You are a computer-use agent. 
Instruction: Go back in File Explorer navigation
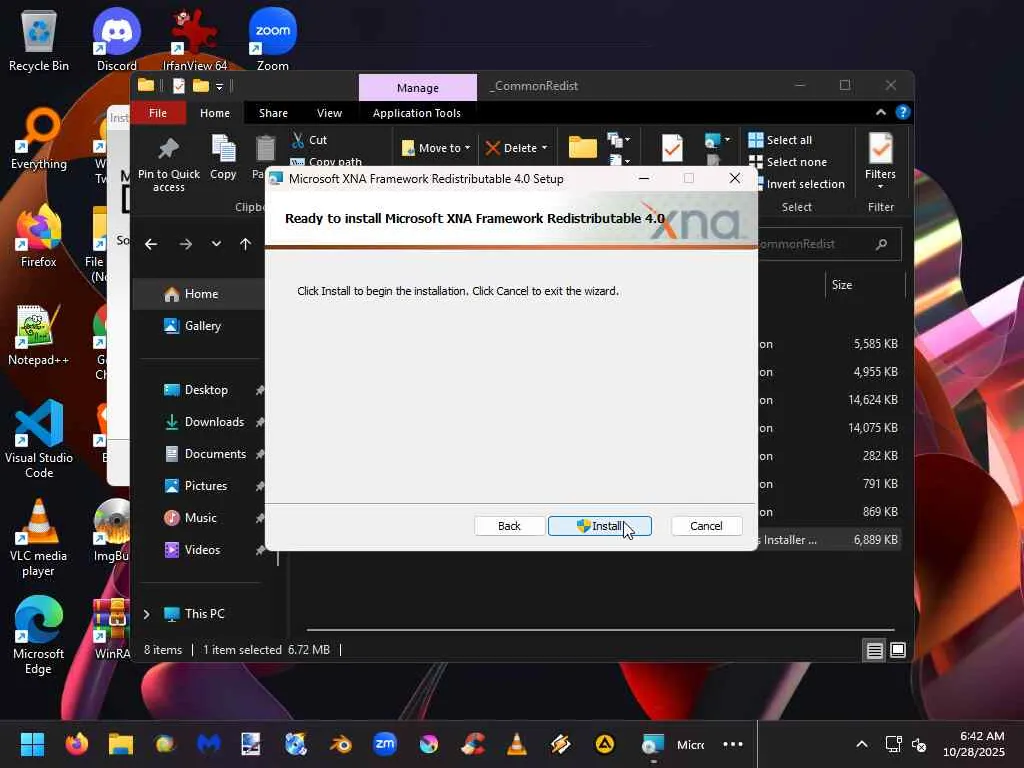tap(152, 244)
